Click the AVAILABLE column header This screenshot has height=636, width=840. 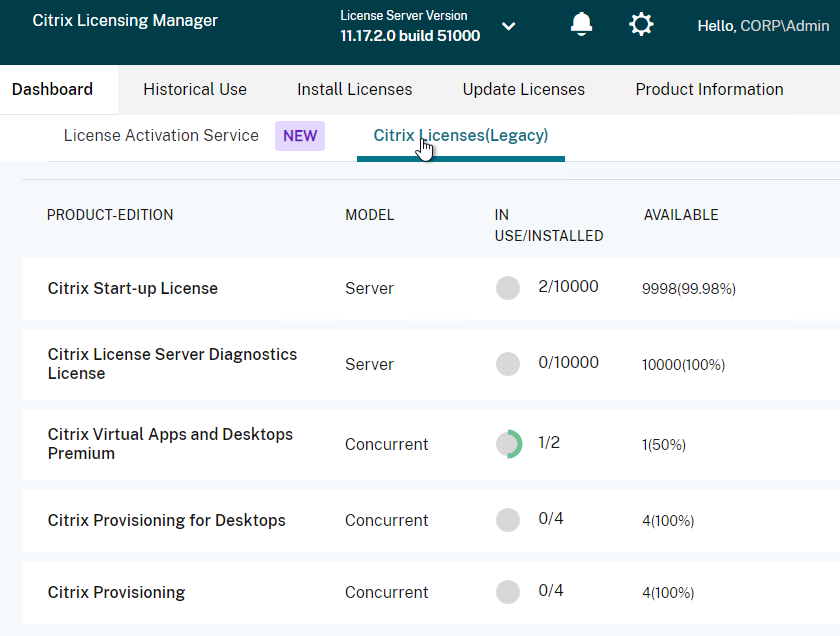[680, 215]
